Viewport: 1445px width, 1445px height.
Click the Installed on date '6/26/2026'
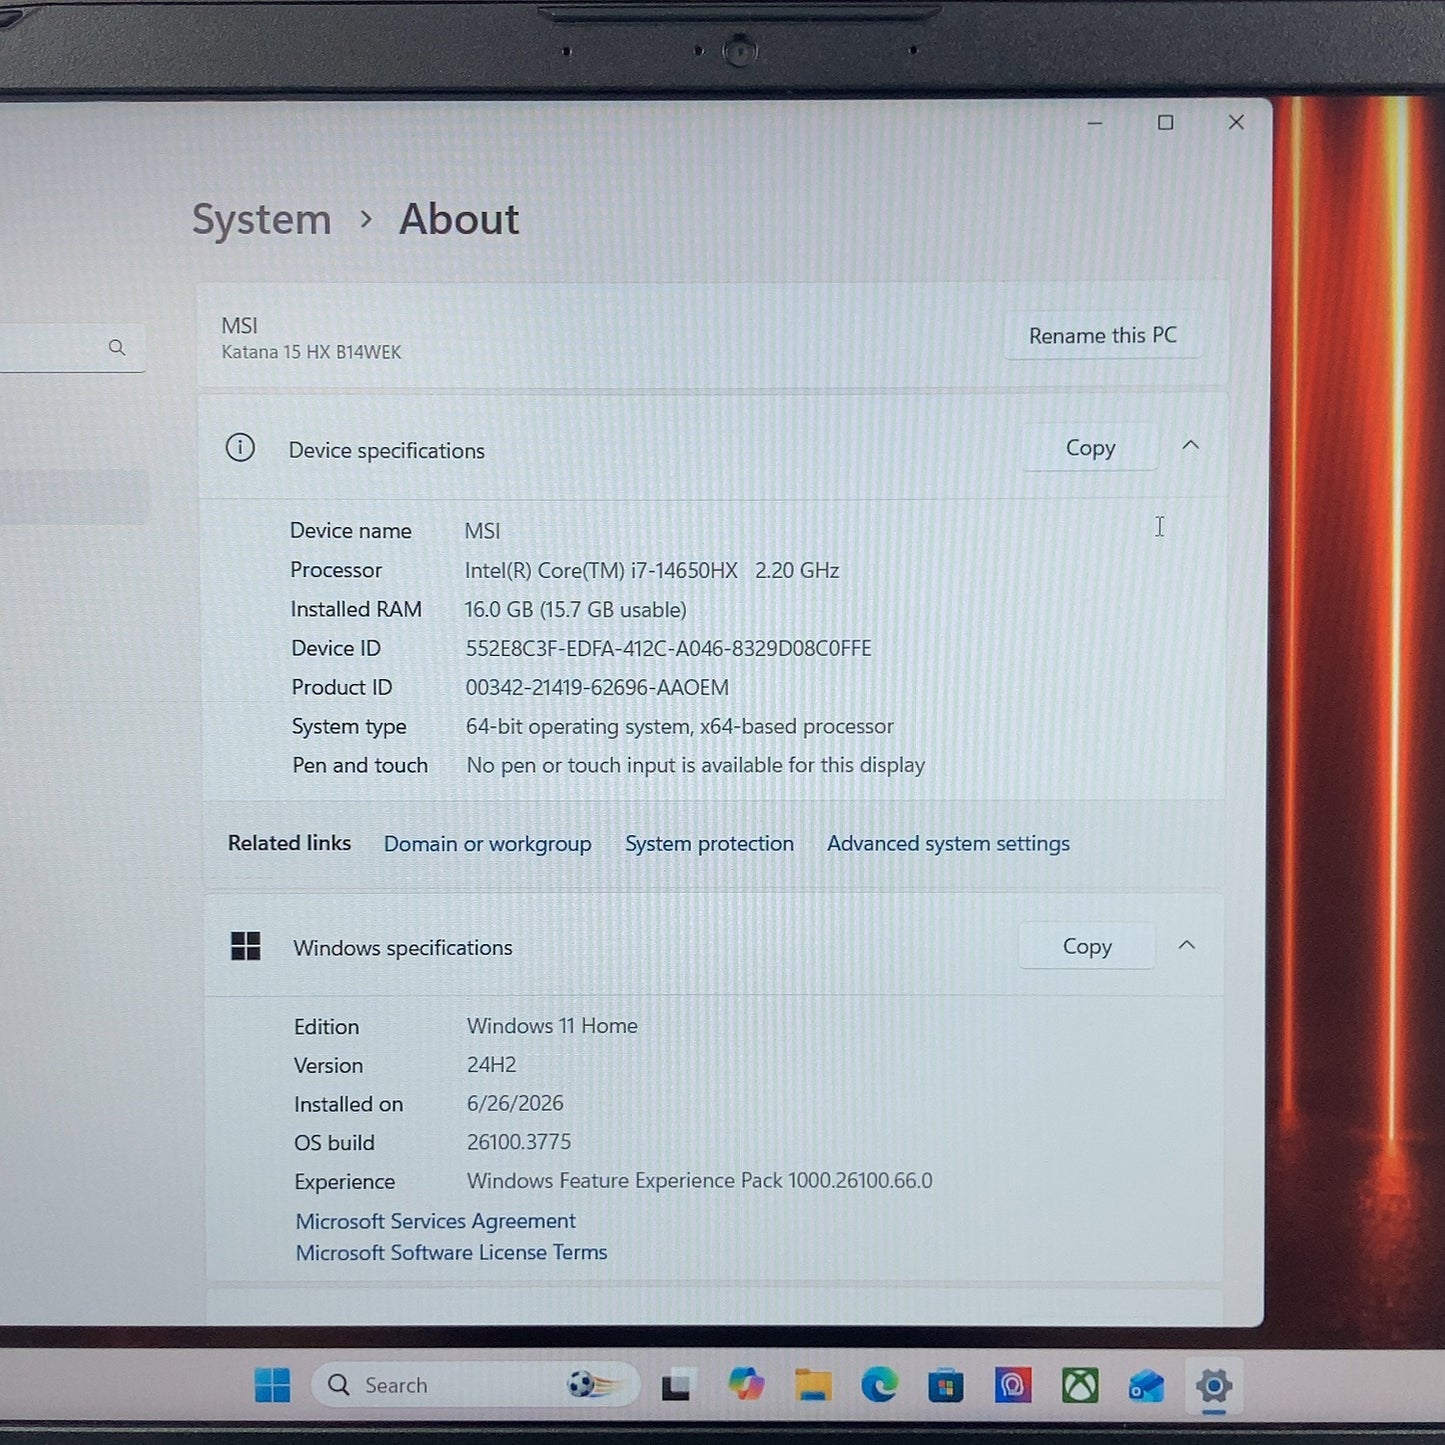point(515,1104)
